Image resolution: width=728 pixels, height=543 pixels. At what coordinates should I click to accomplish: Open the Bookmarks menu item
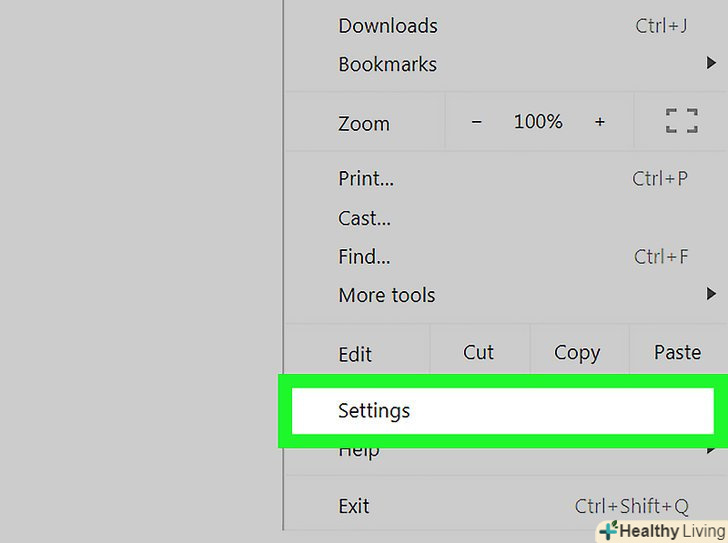[387, 64]
